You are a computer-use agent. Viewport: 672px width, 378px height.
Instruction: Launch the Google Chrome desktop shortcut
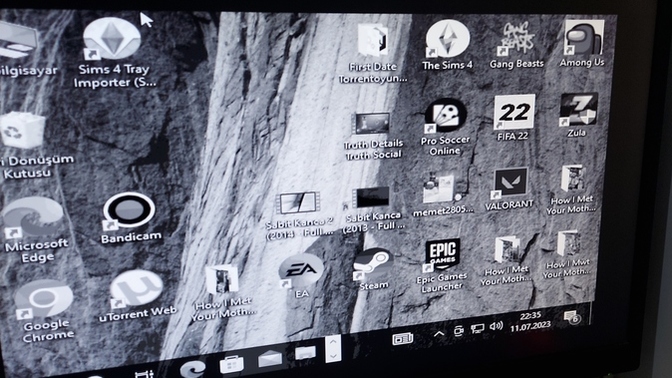point(45,310)
